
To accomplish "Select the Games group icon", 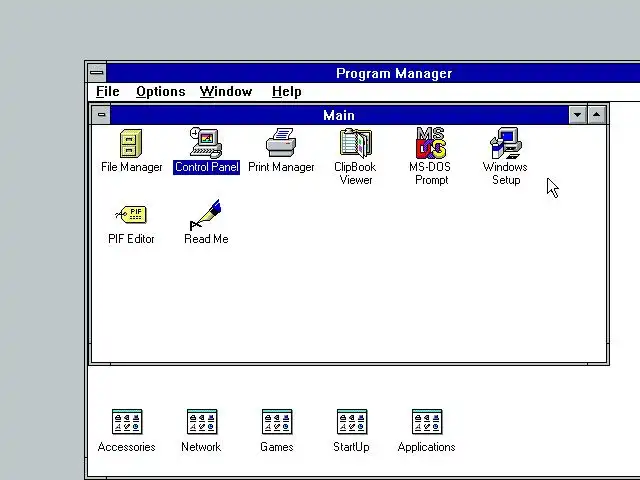I will [x=277, y=422].
